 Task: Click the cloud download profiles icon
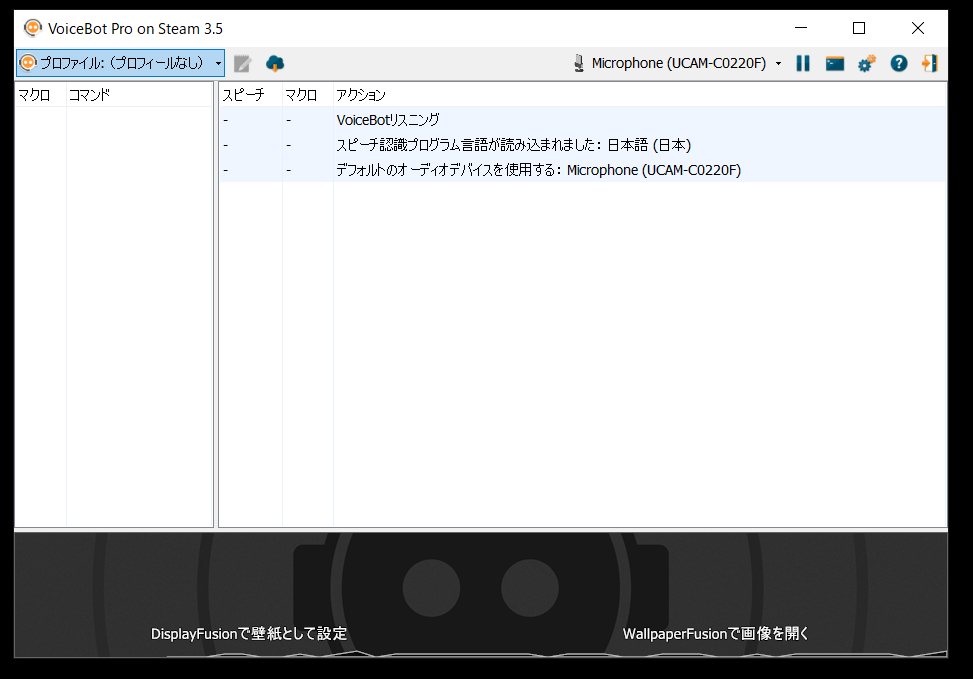click(x=275, y=63)
